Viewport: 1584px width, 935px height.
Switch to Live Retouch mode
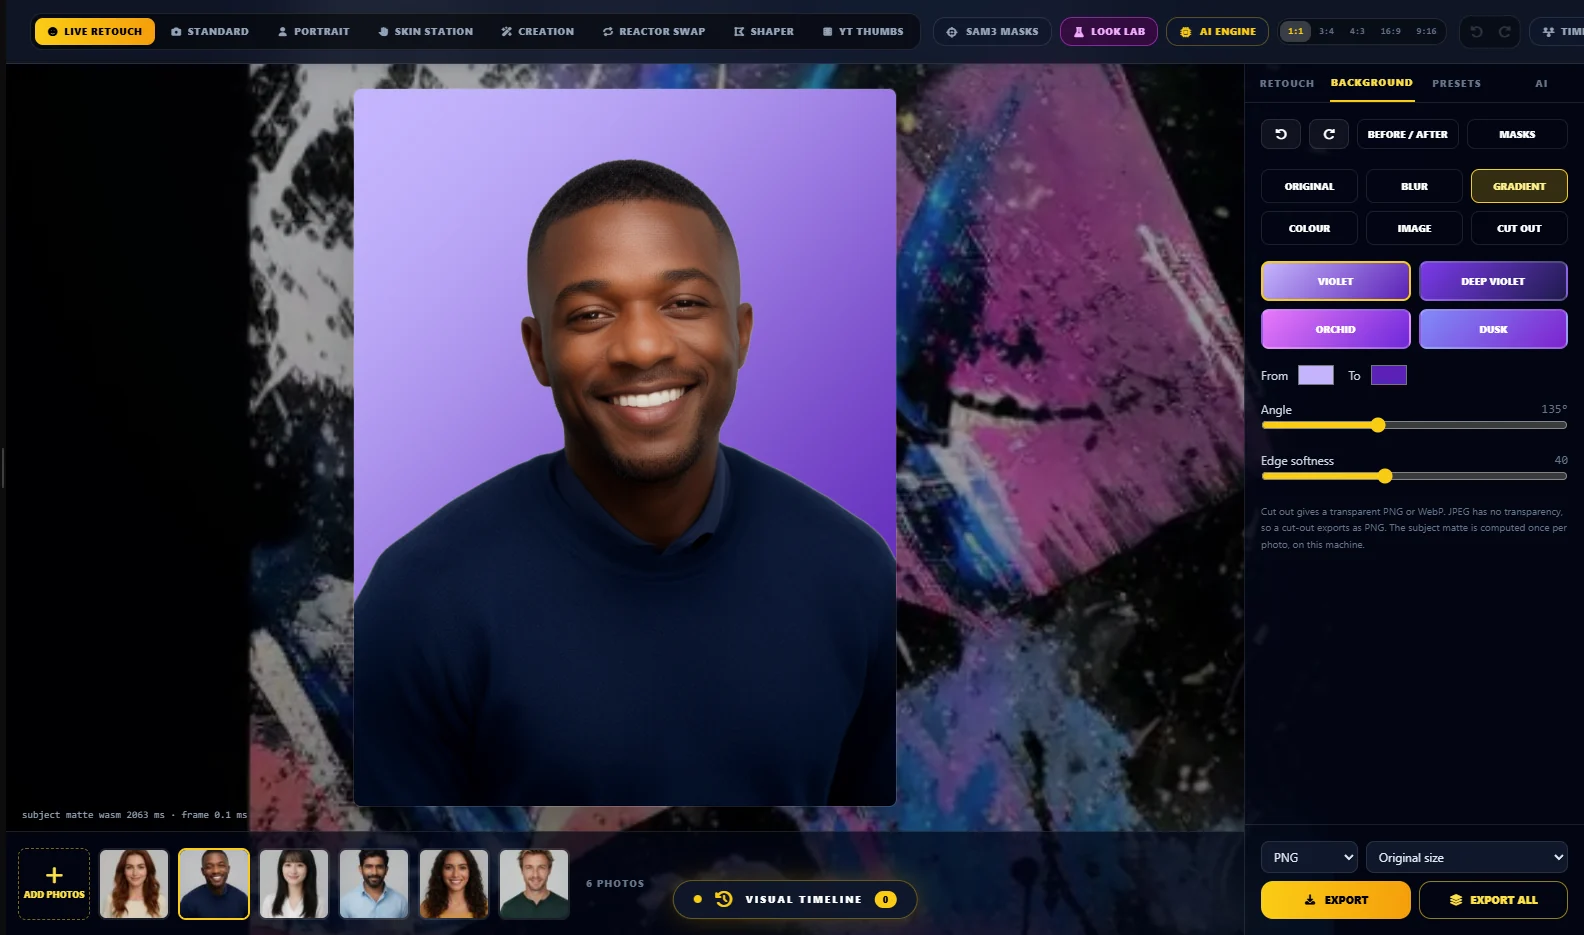pos(95,32)
